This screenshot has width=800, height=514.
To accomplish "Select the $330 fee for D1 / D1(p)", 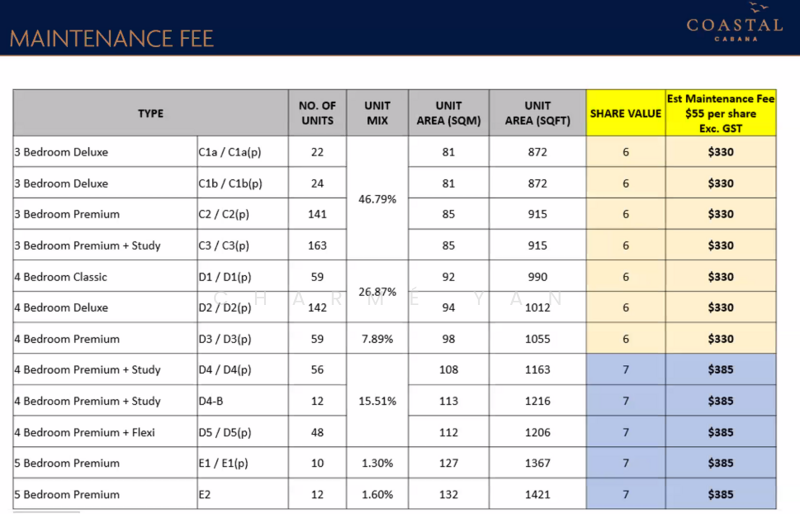I will [x=720, y=276].
